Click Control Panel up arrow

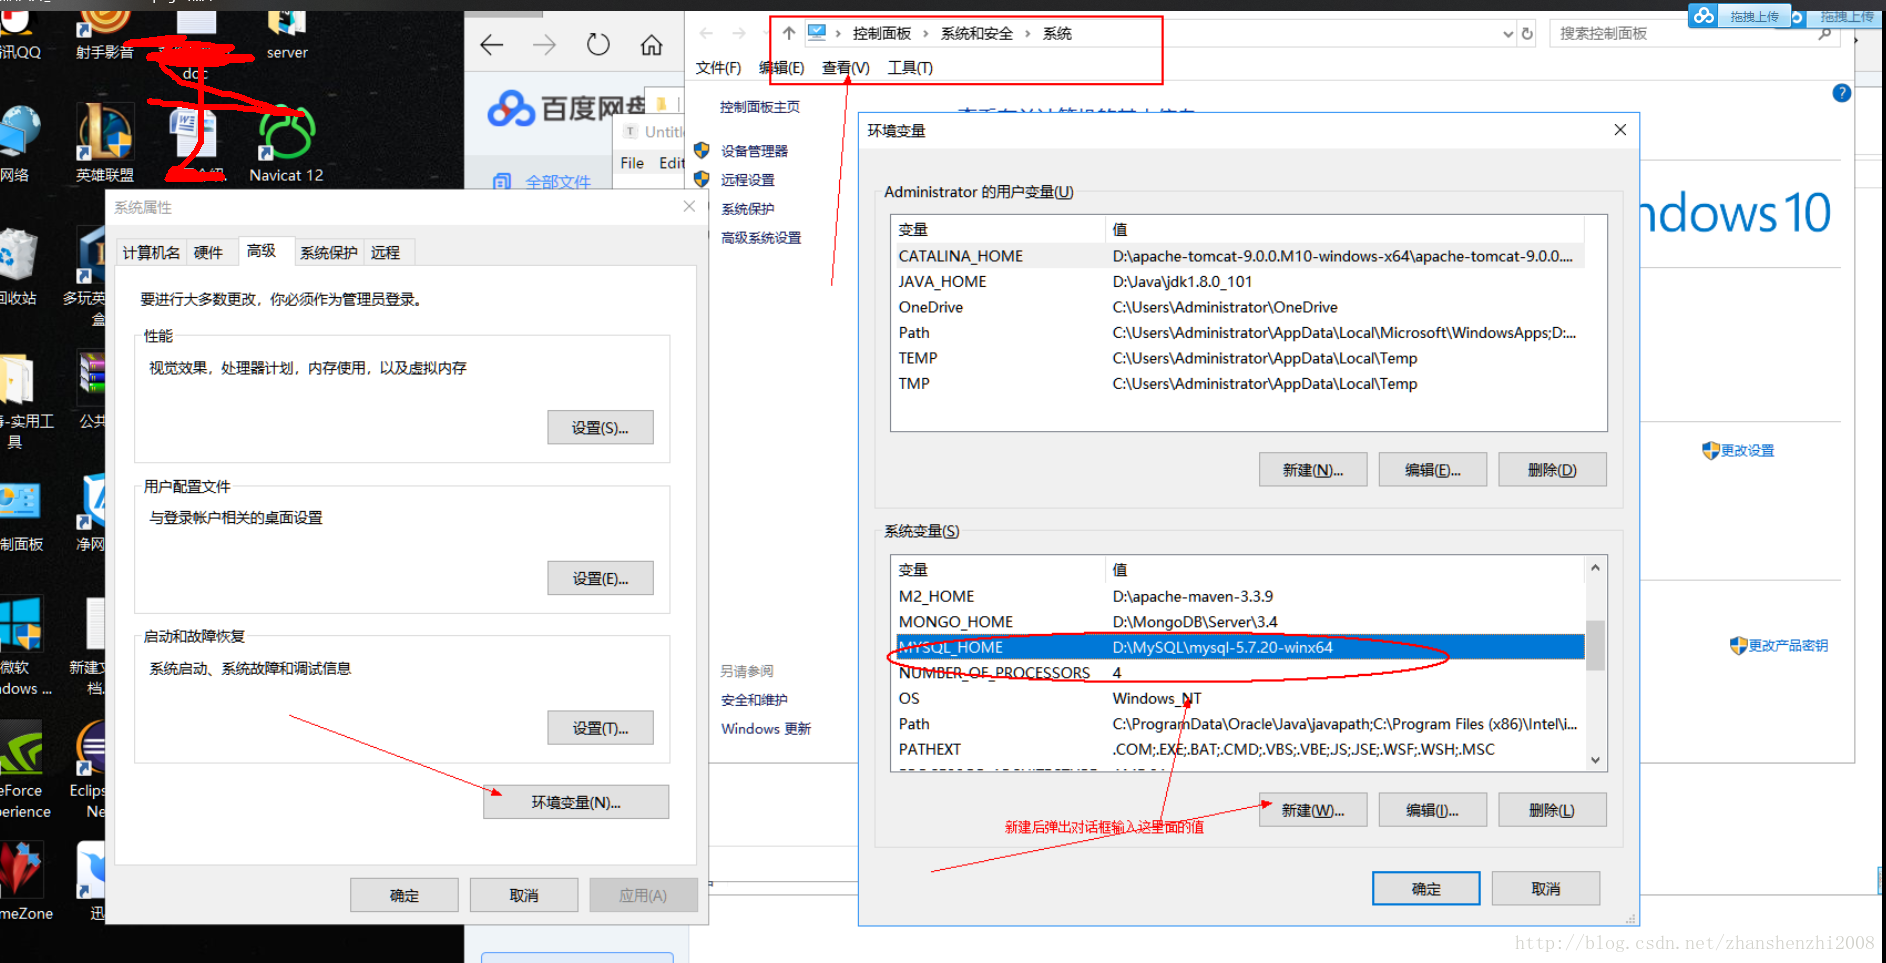(789, 33)
